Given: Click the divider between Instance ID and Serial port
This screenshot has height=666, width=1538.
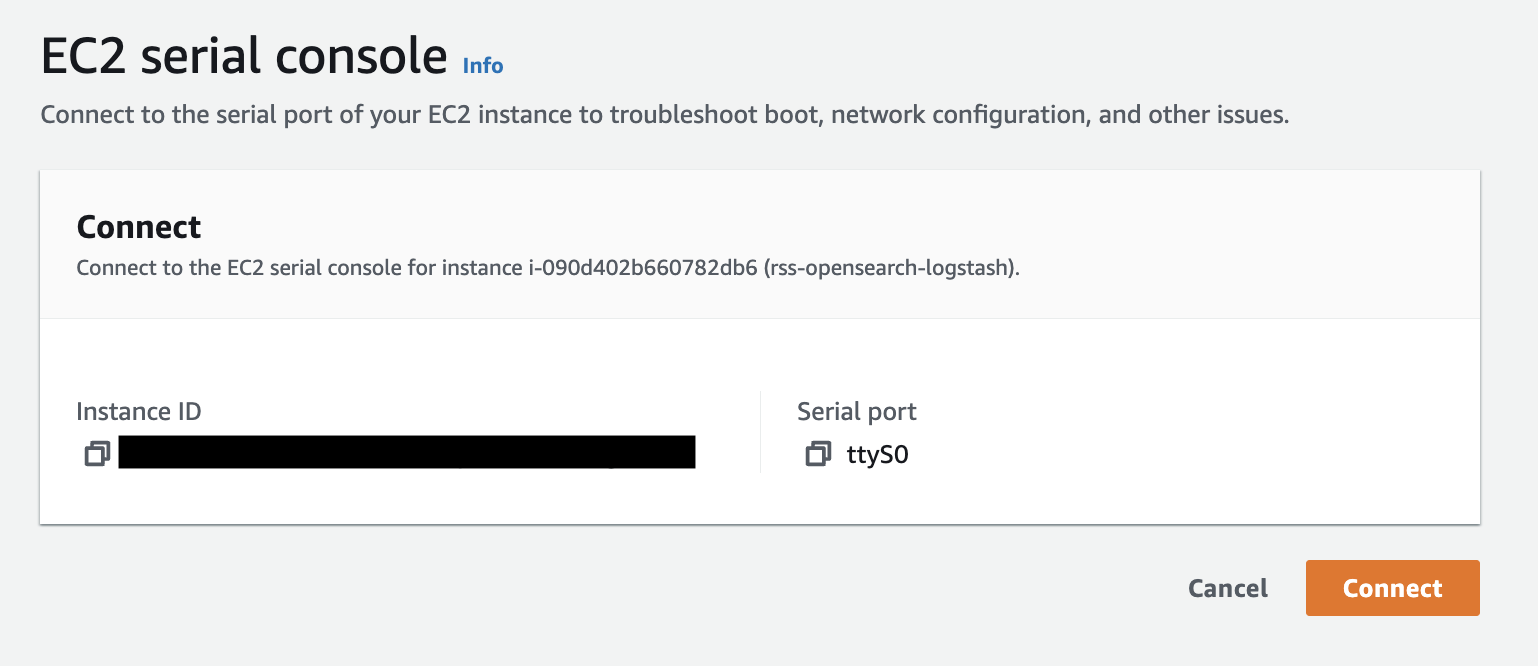Looking at the screenshot, I should (x=760, y=432).
